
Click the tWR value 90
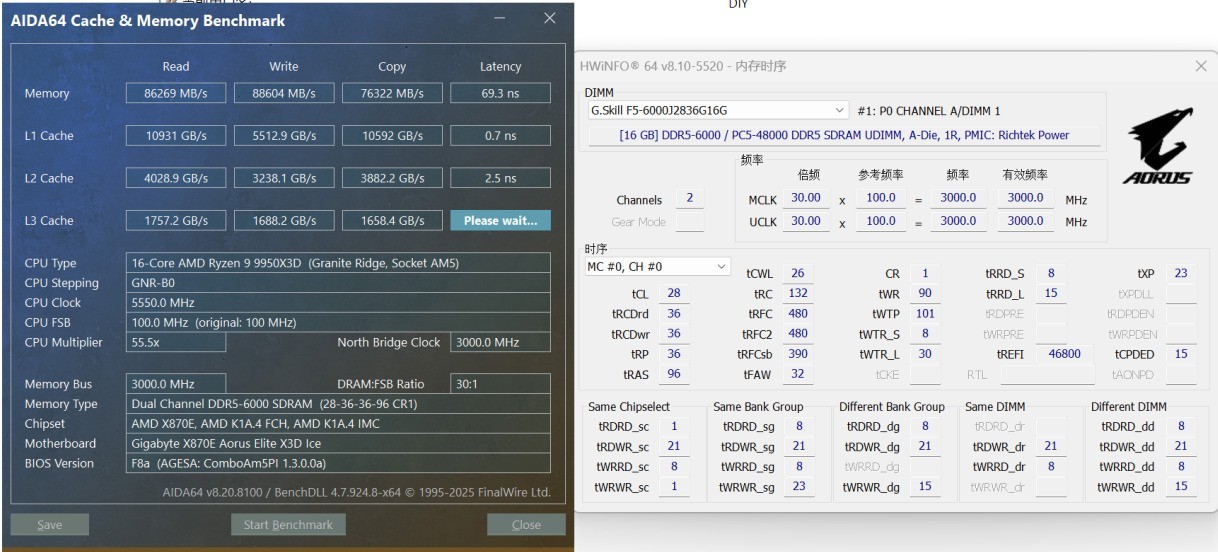pyautogui.click(x=925, y=293)
